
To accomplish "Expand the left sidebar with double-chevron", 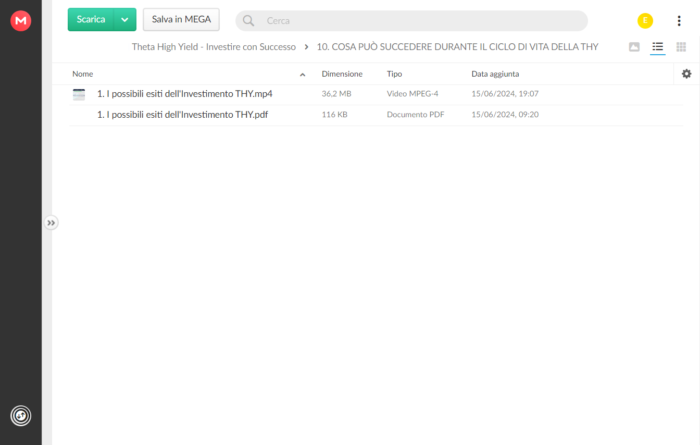I will tap(51, 223).
